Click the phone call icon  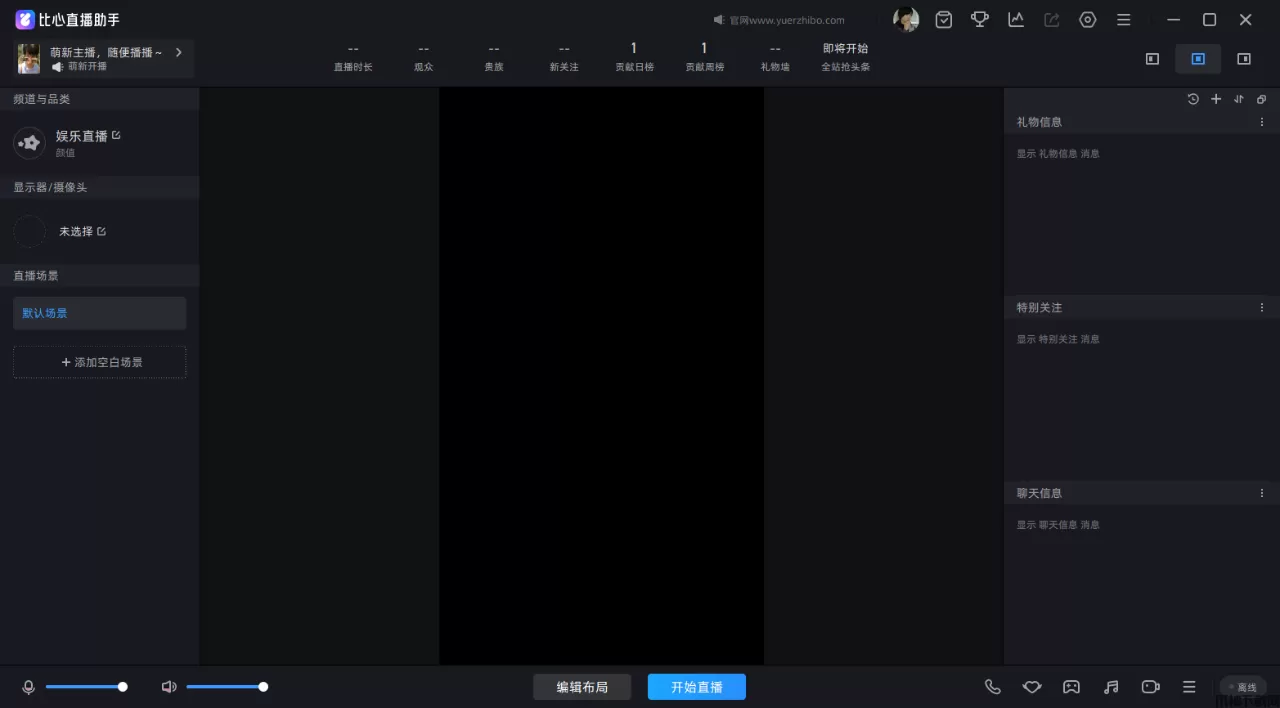pos(993,687)
